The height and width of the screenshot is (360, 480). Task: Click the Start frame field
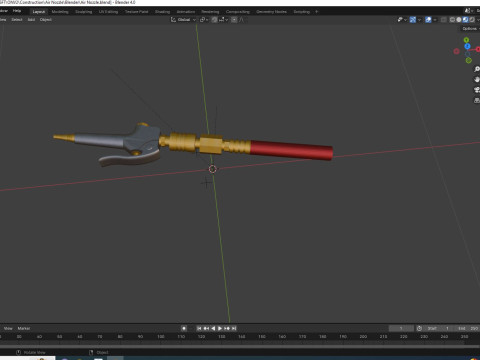[x=438, y=328]
